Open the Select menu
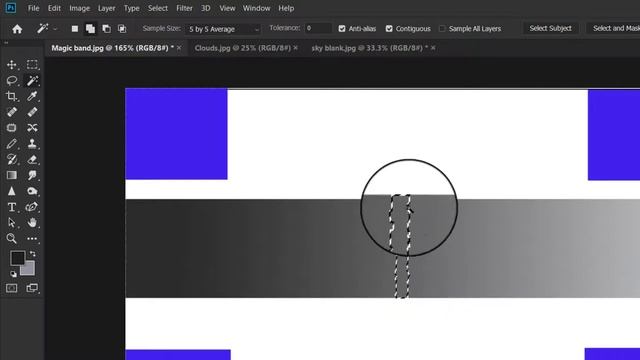This screenshot has width=640, height=360. tap(158, 8)
